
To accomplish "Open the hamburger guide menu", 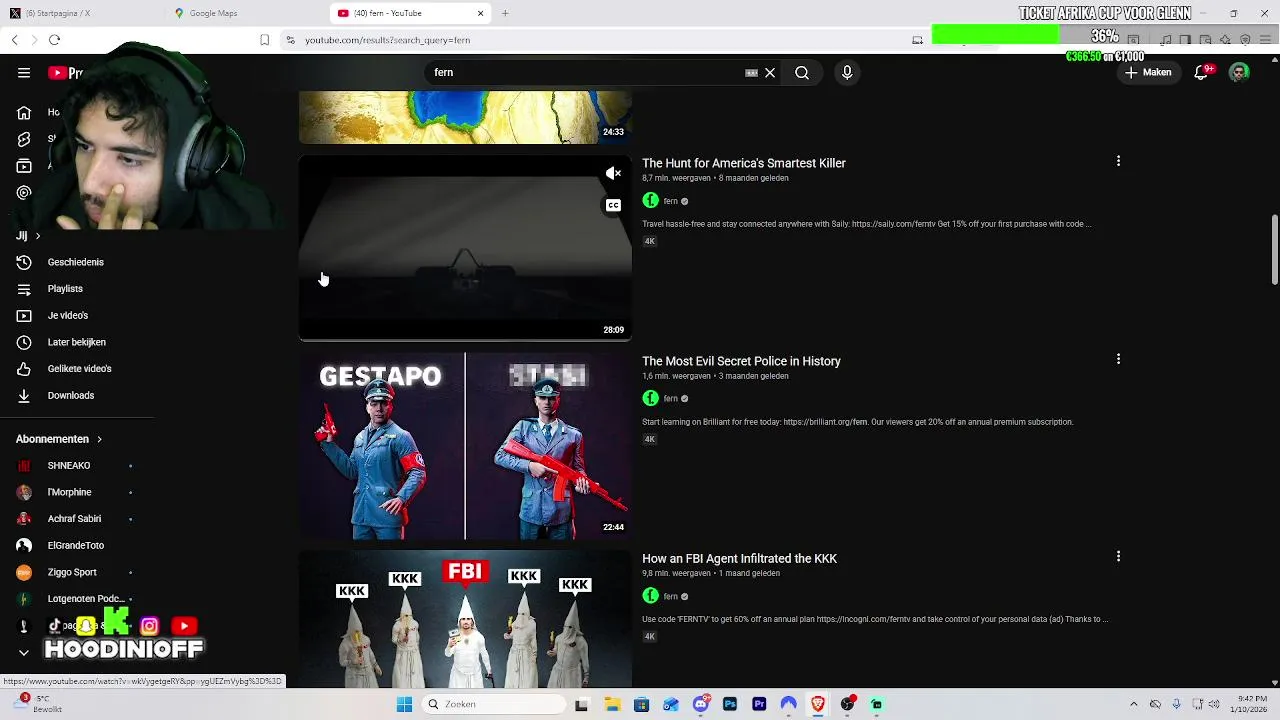I will coord(24,72).
